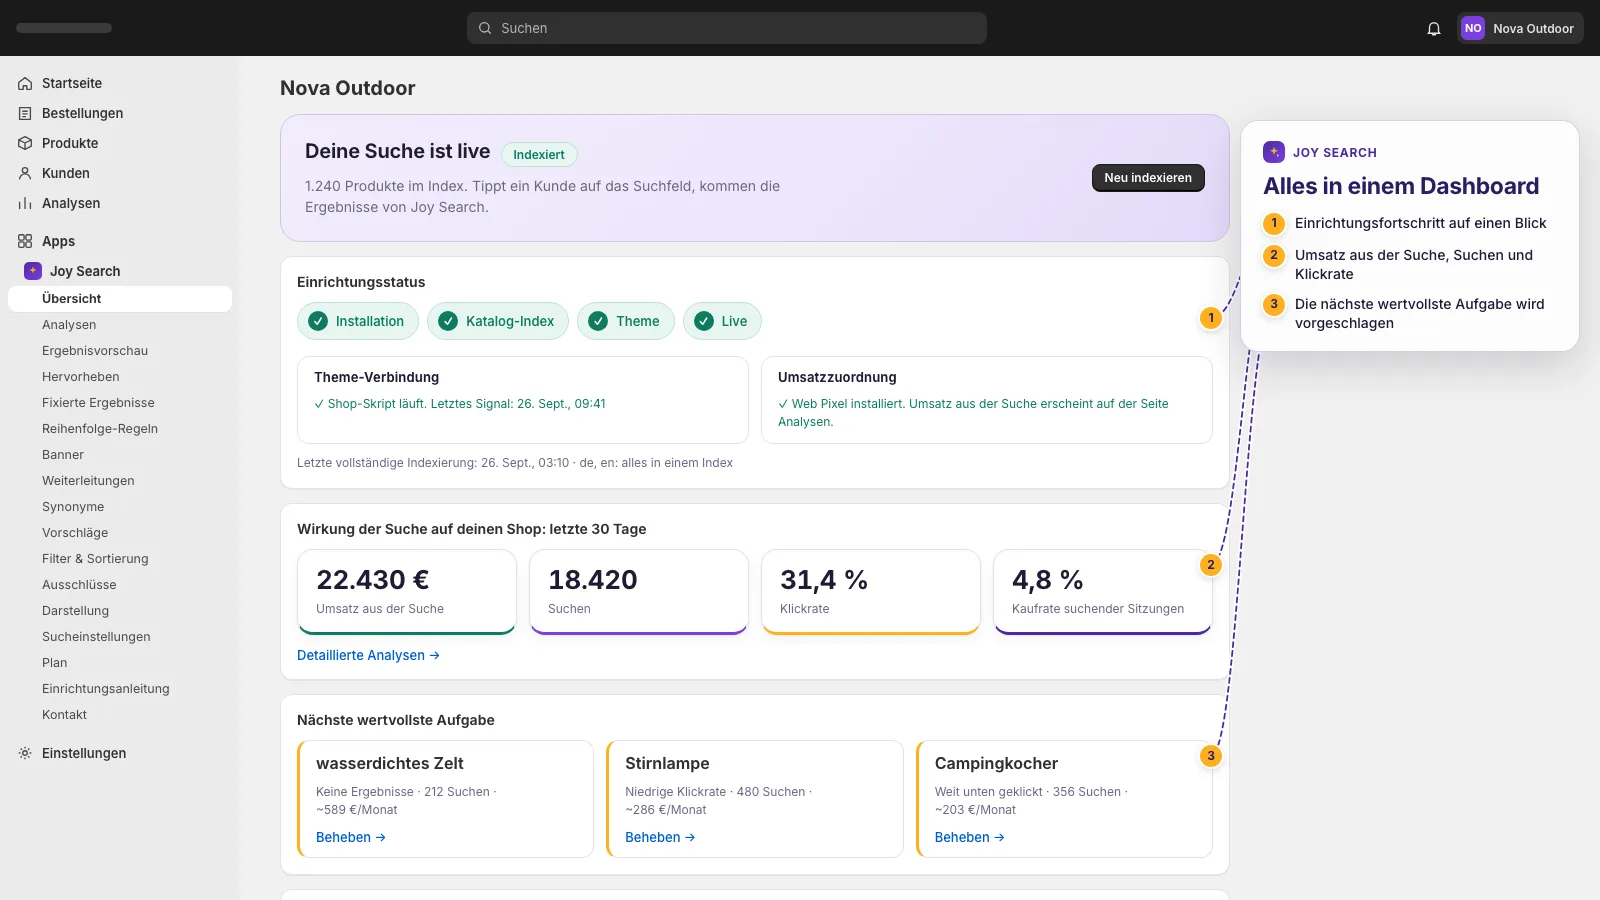
Task: Open Ausschlüsse page
Action: click(x=120, y=585)
